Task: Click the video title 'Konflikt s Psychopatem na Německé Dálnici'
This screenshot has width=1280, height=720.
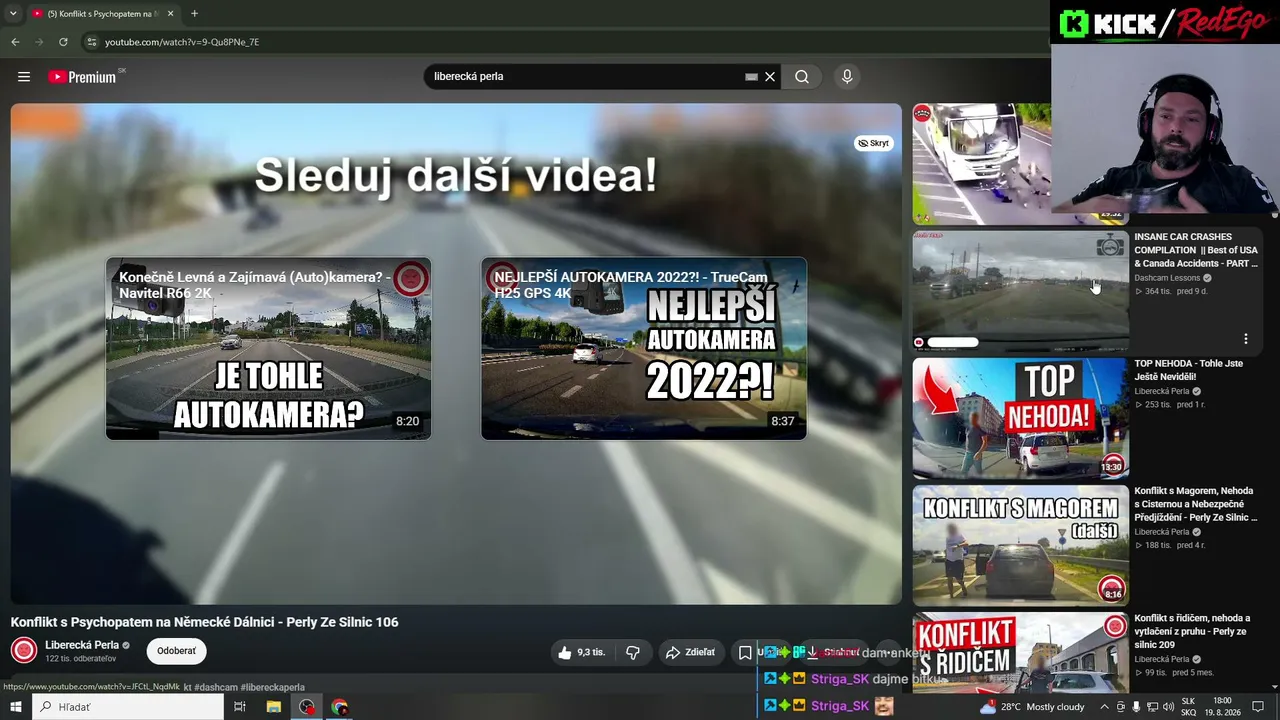Action: pyautogui.click(x=205, y=622)
